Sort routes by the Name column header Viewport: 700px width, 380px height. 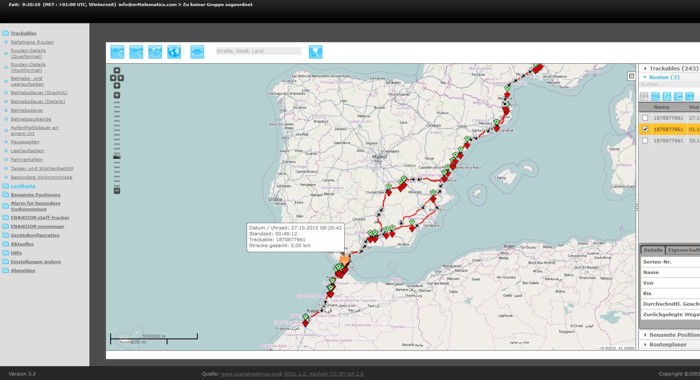pos(662,107)
